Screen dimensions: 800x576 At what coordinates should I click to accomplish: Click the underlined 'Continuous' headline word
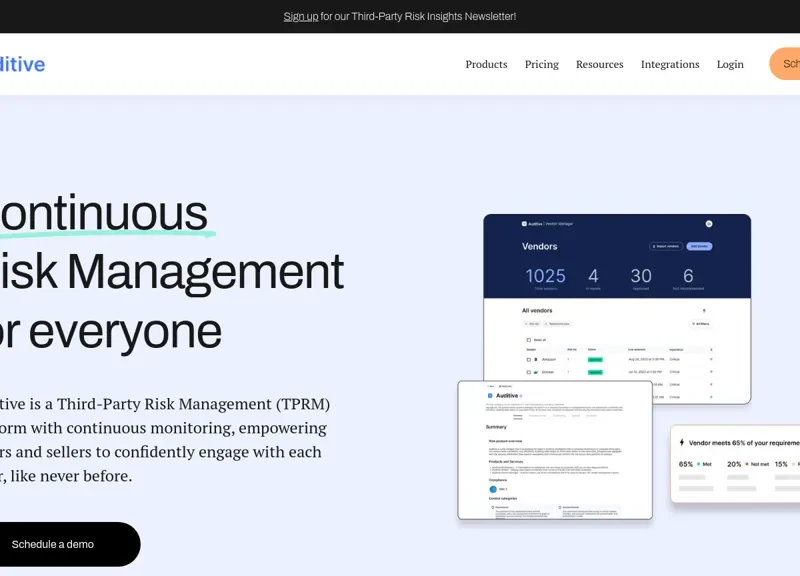[104, 213]
